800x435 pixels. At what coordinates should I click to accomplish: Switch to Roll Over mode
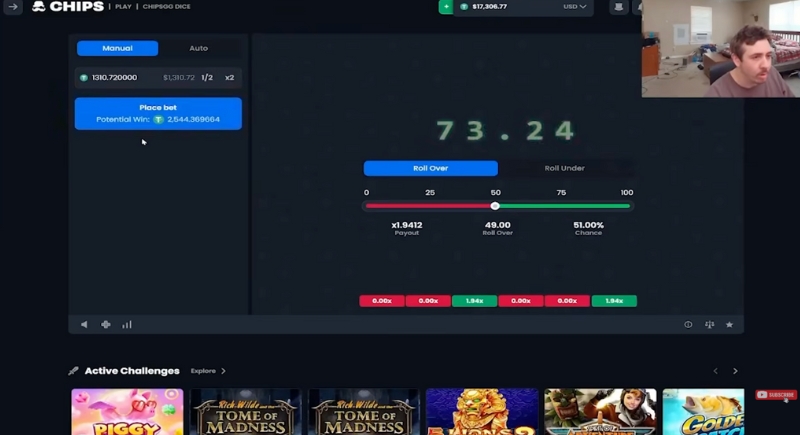point(431,168)
